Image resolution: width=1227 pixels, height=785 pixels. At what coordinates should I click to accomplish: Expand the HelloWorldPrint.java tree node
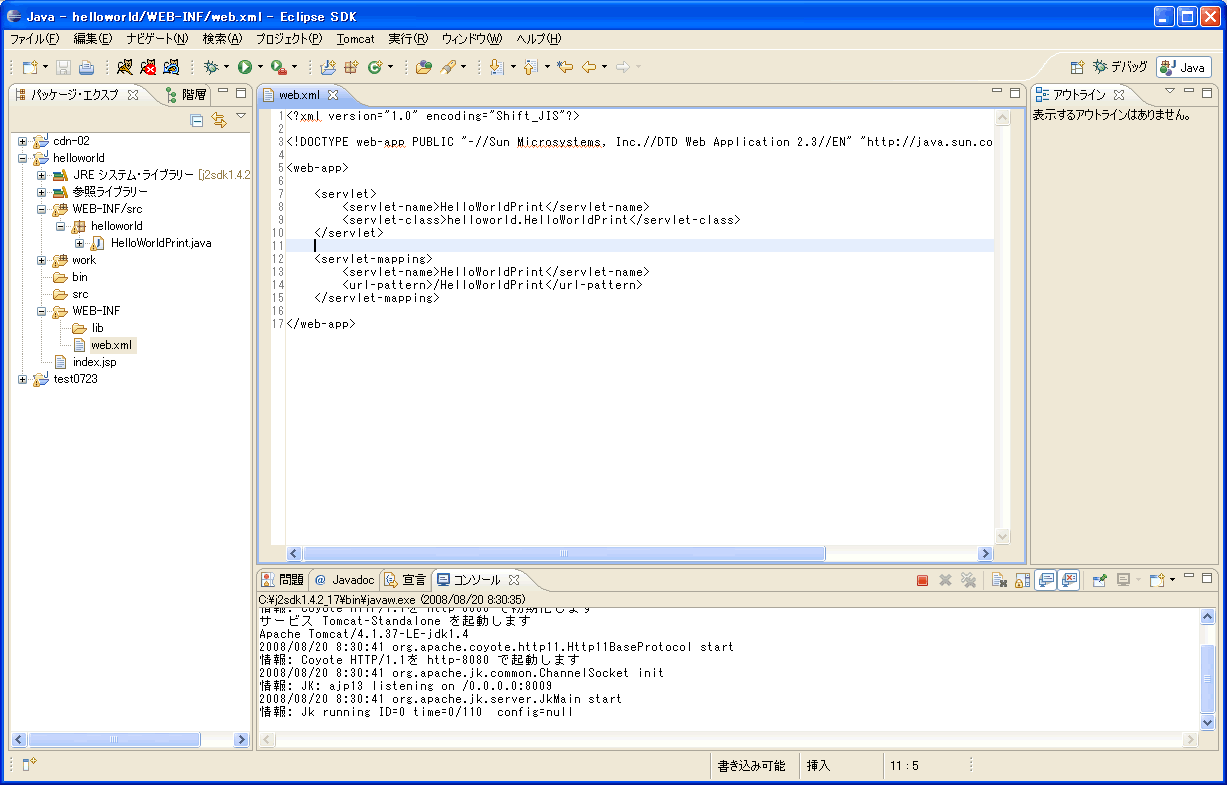(x=79, y=243)
